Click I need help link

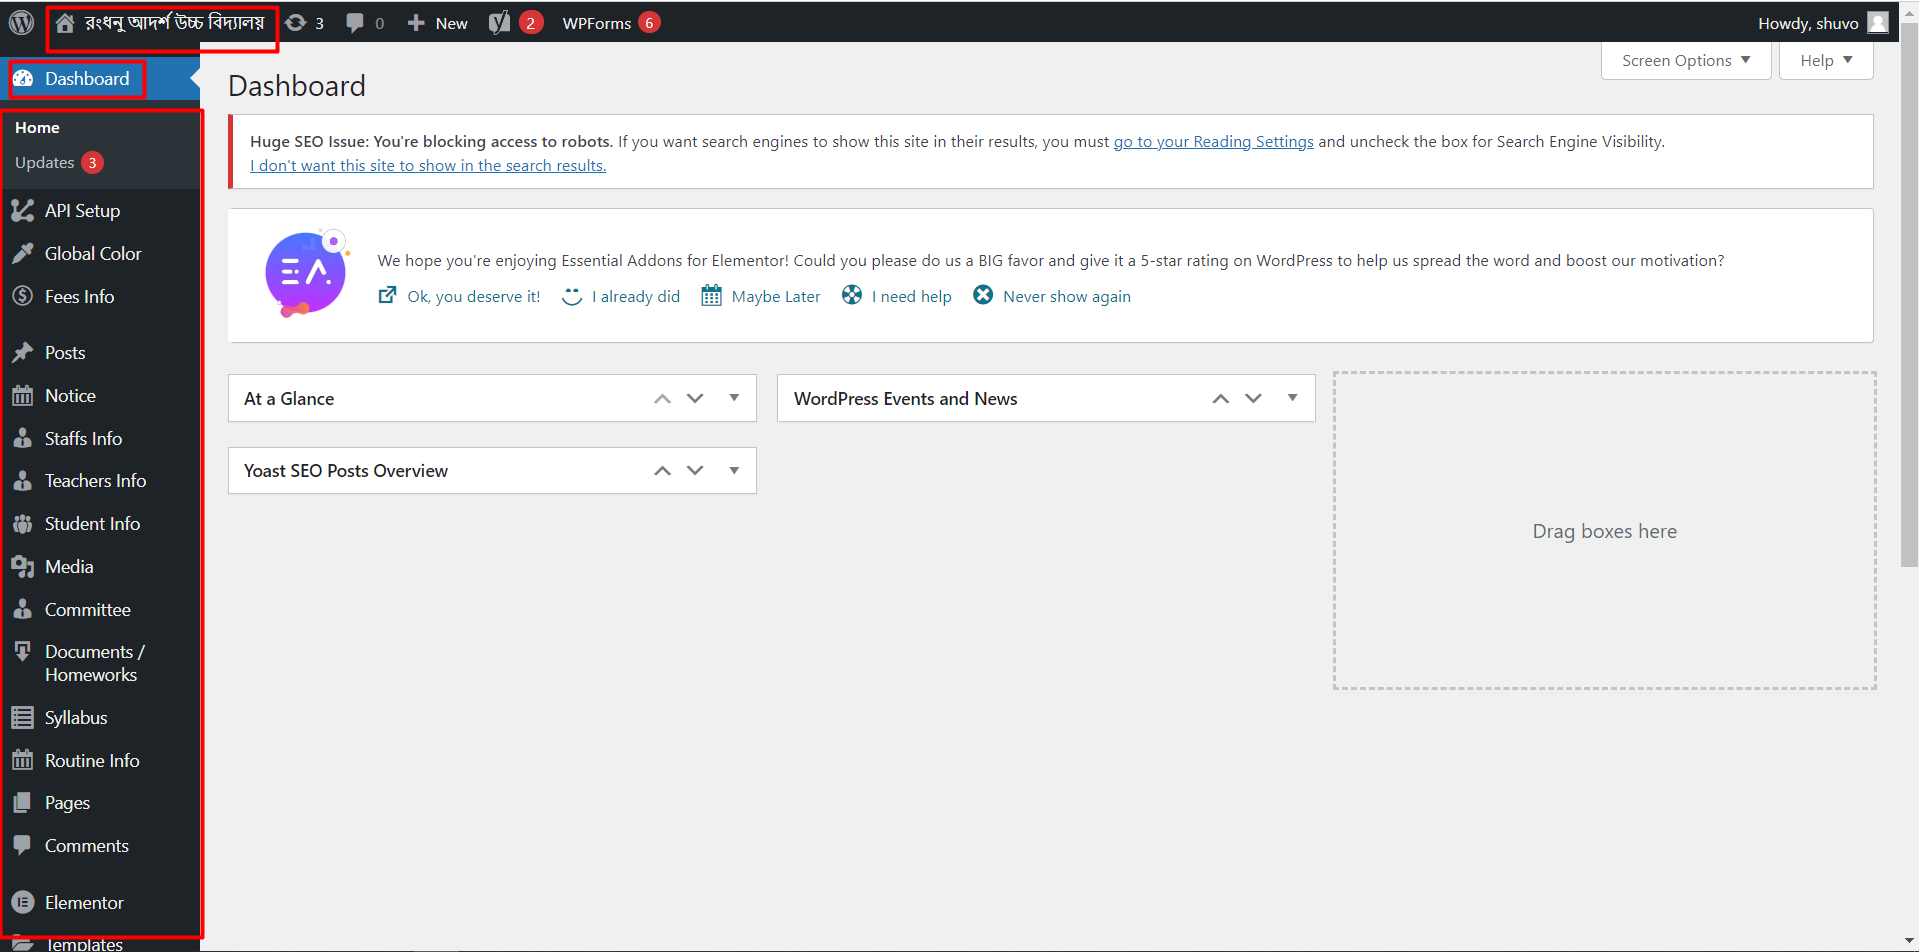912,296
